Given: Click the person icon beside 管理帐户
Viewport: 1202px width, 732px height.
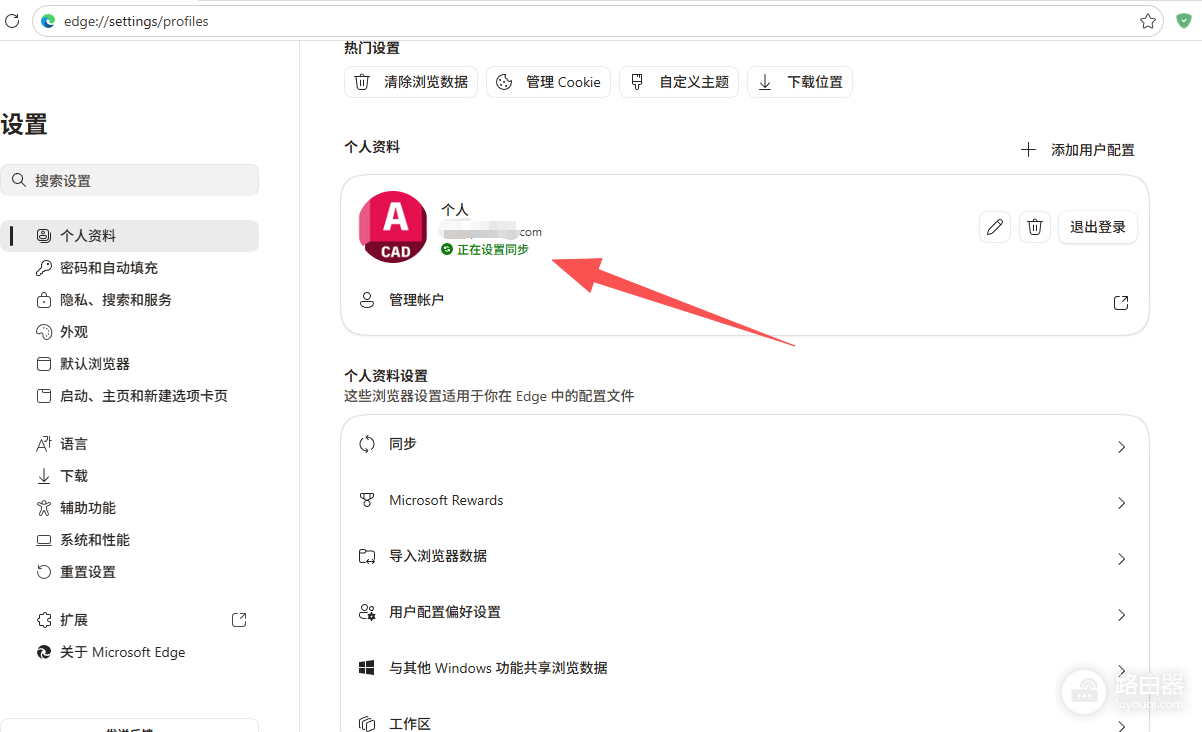Looking at the screenshot, I should click(x=367, y=300).
